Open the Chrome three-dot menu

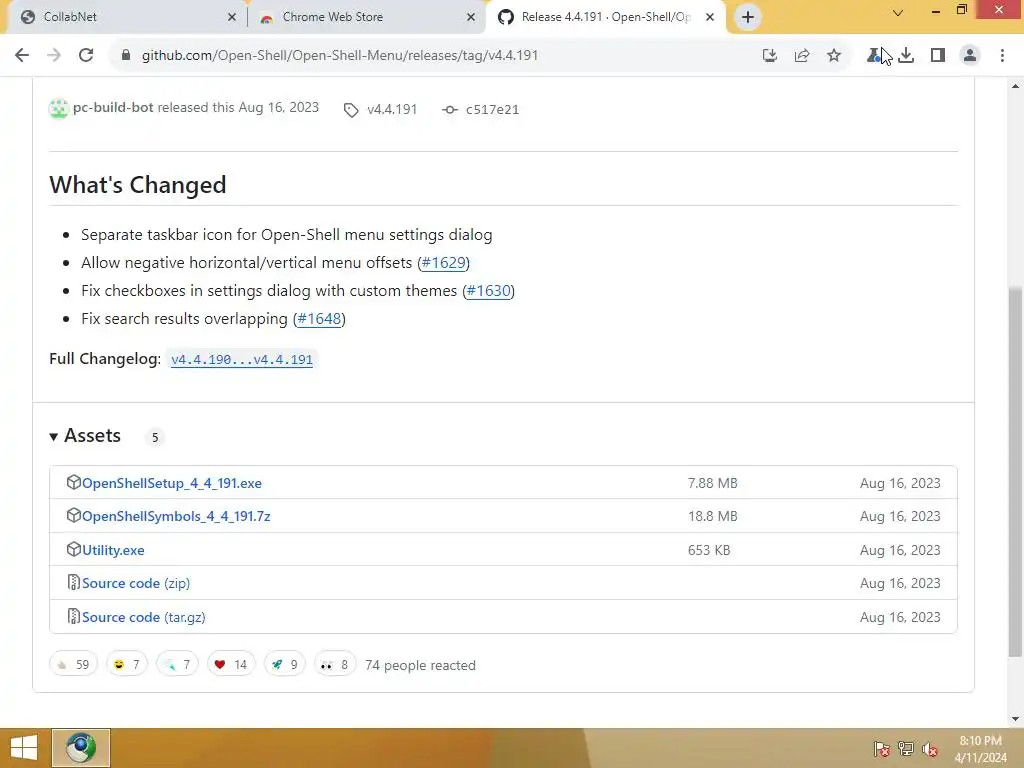click(x=1002, y=56)
